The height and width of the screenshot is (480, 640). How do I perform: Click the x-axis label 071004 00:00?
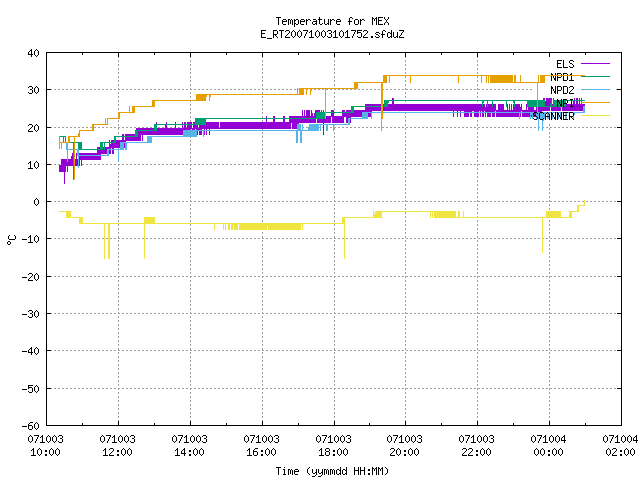coord(548,446)
